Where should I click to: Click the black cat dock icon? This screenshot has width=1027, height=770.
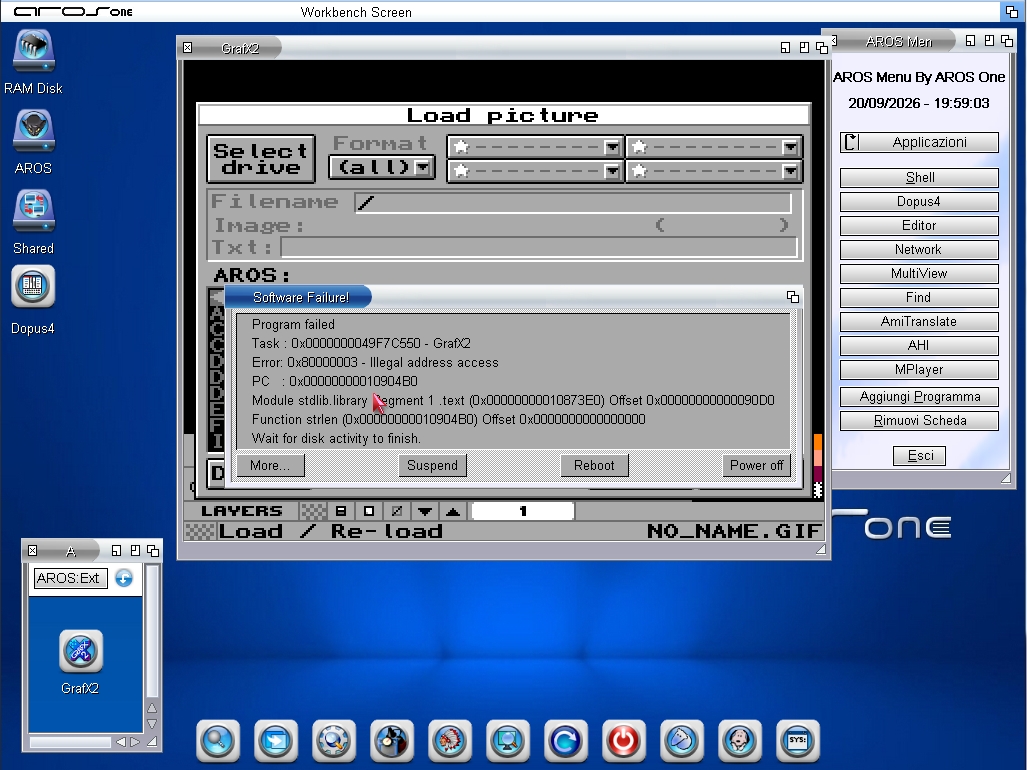pyautogui.click(x=392, y=741)
